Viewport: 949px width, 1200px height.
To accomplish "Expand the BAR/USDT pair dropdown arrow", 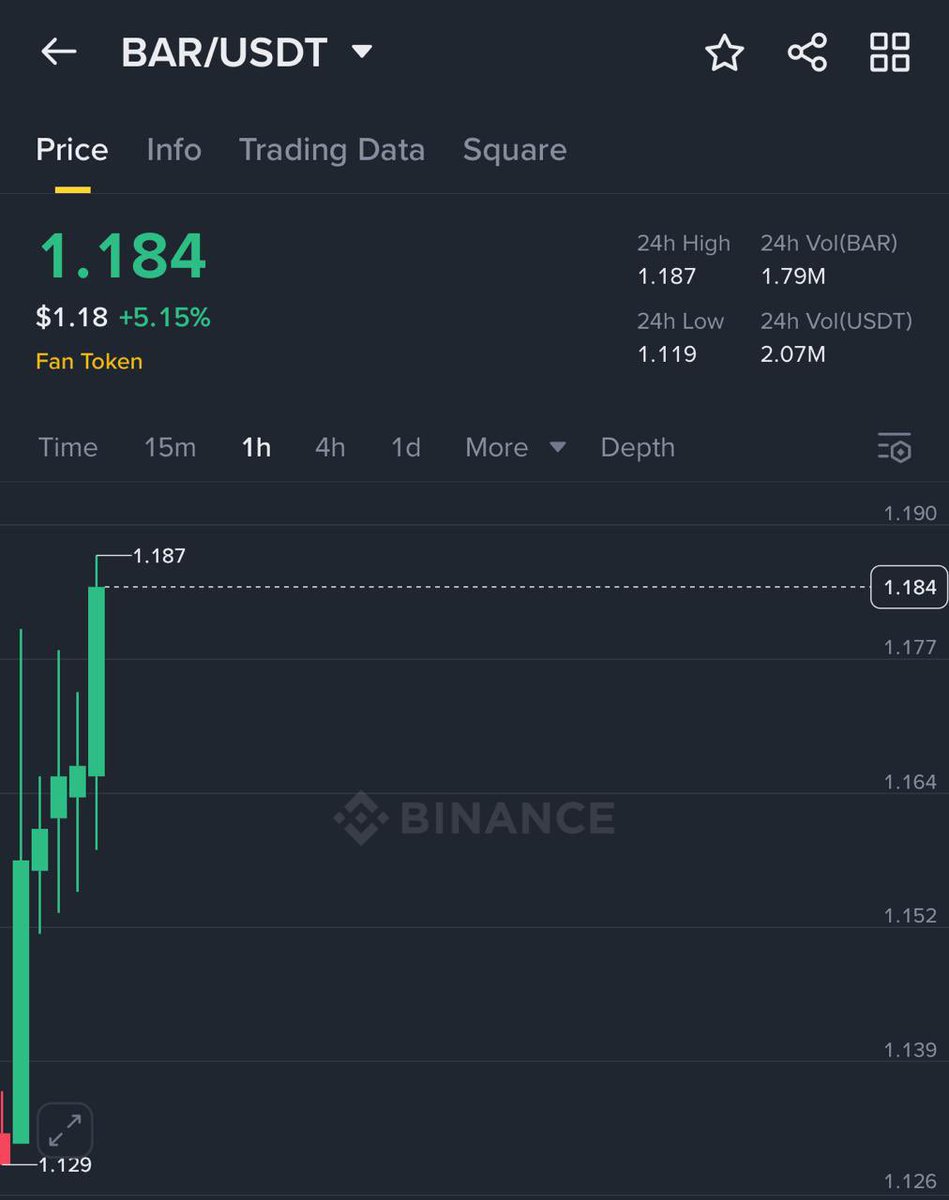I will pyautogui.click(x=363, y=51).
